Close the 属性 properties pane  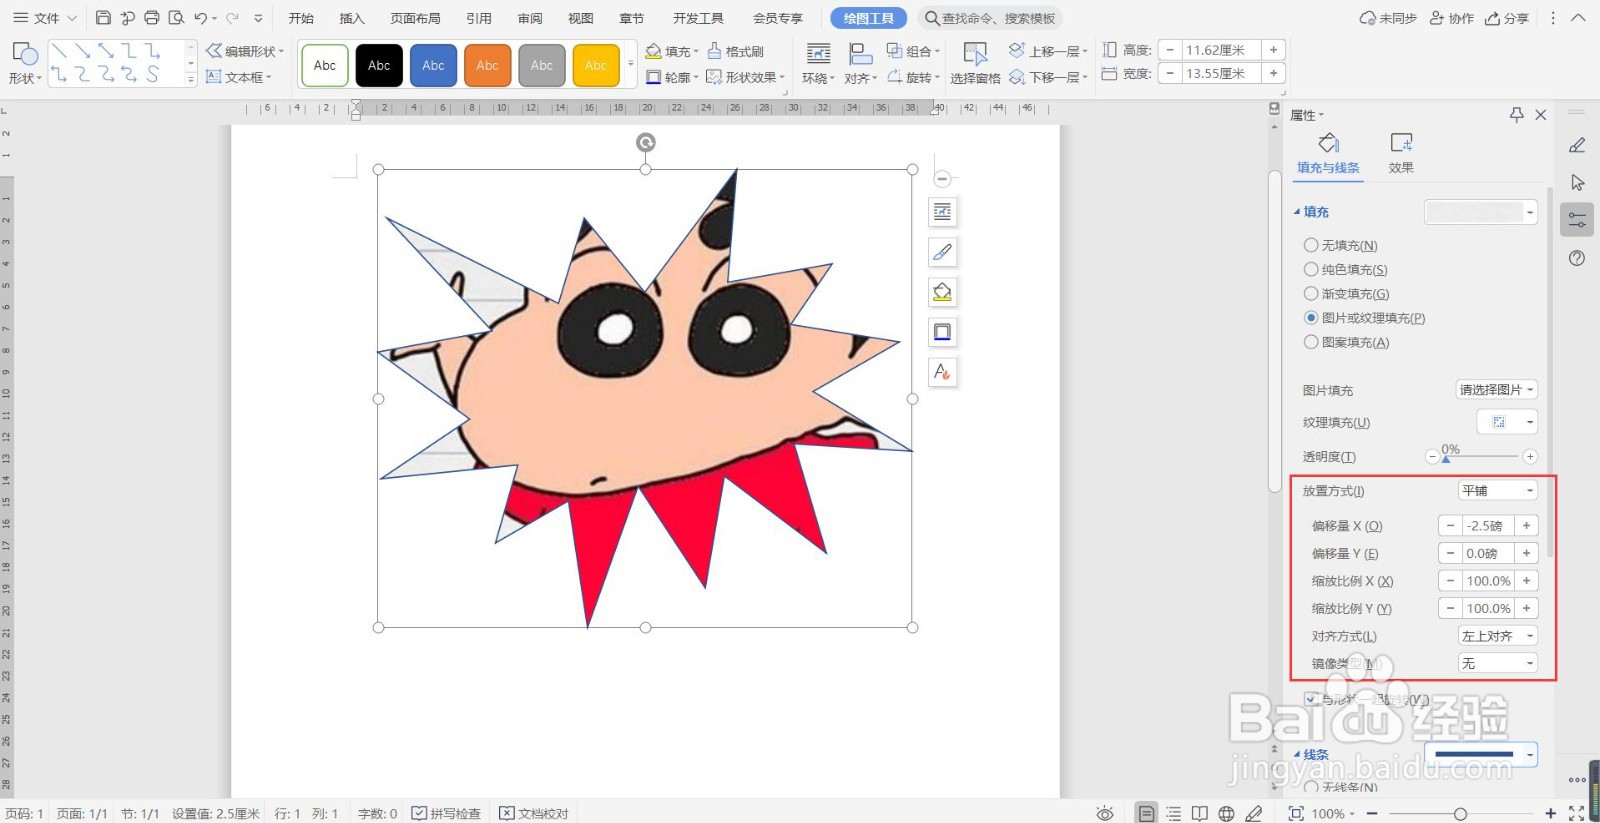point(1541,115)
